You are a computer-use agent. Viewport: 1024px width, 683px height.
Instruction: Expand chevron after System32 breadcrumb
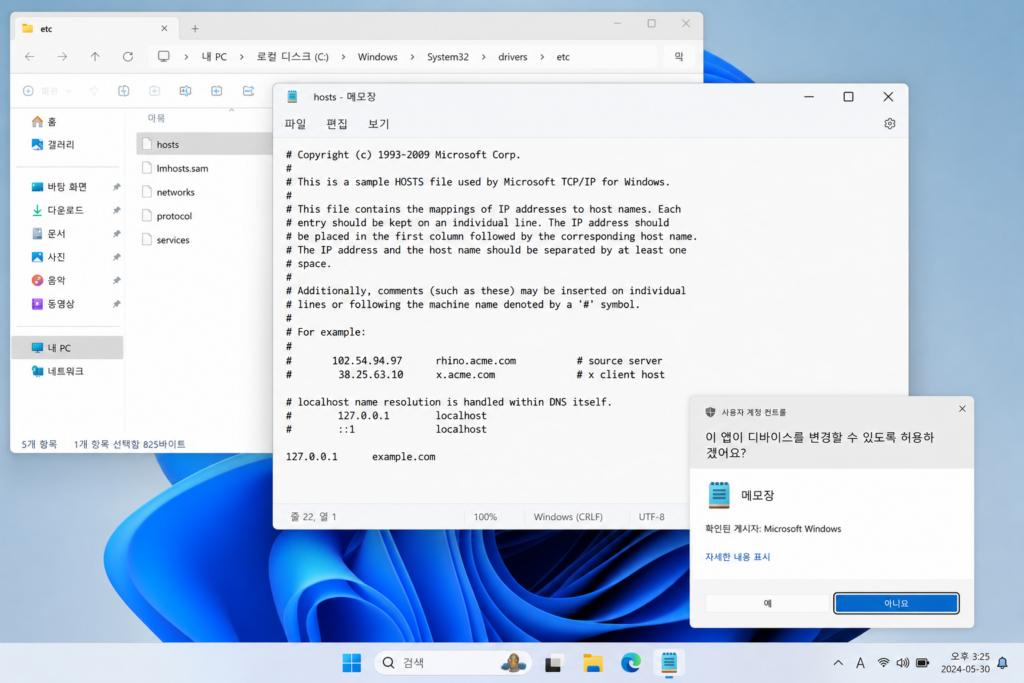(483, 57)
